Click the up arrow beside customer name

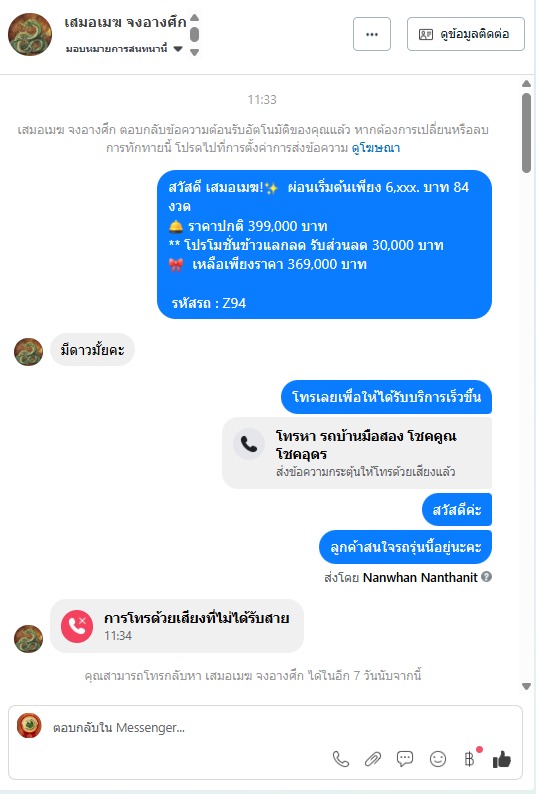(195, 18)
